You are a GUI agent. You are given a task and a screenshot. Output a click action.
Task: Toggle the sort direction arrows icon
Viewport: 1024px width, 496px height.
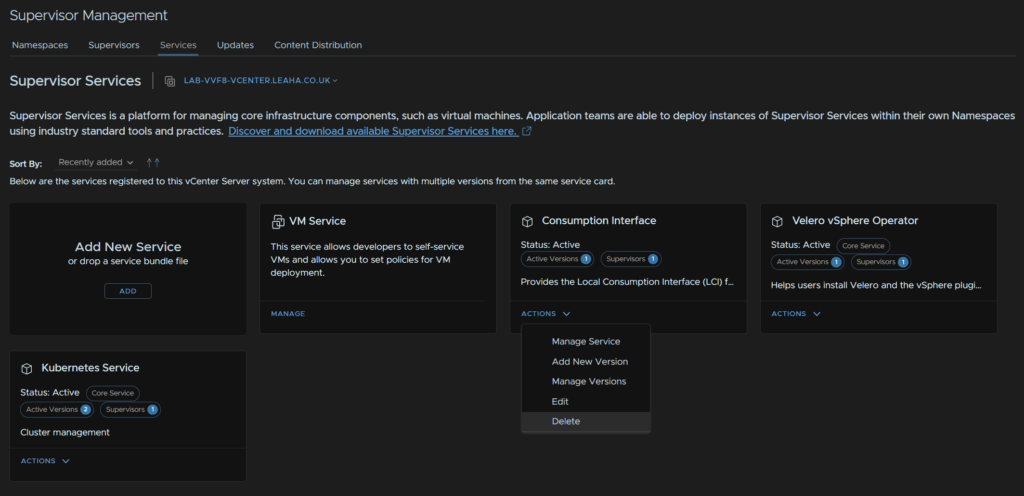(153, 163)
